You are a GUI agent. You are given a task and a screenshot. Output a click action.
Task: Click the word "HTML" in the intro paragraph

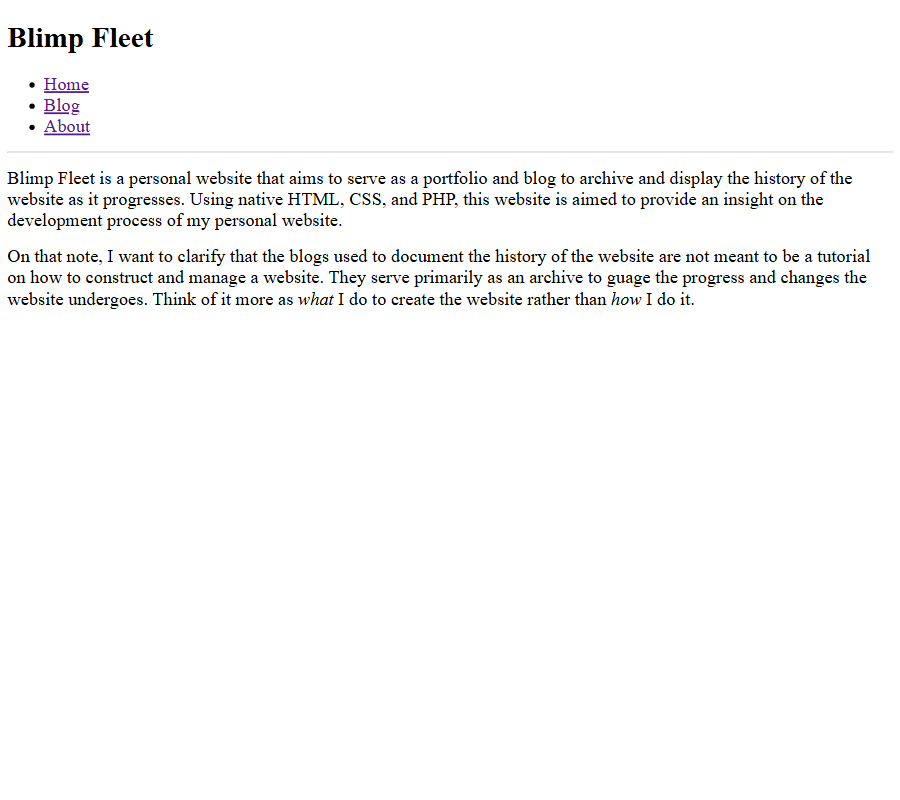point(313,200)
